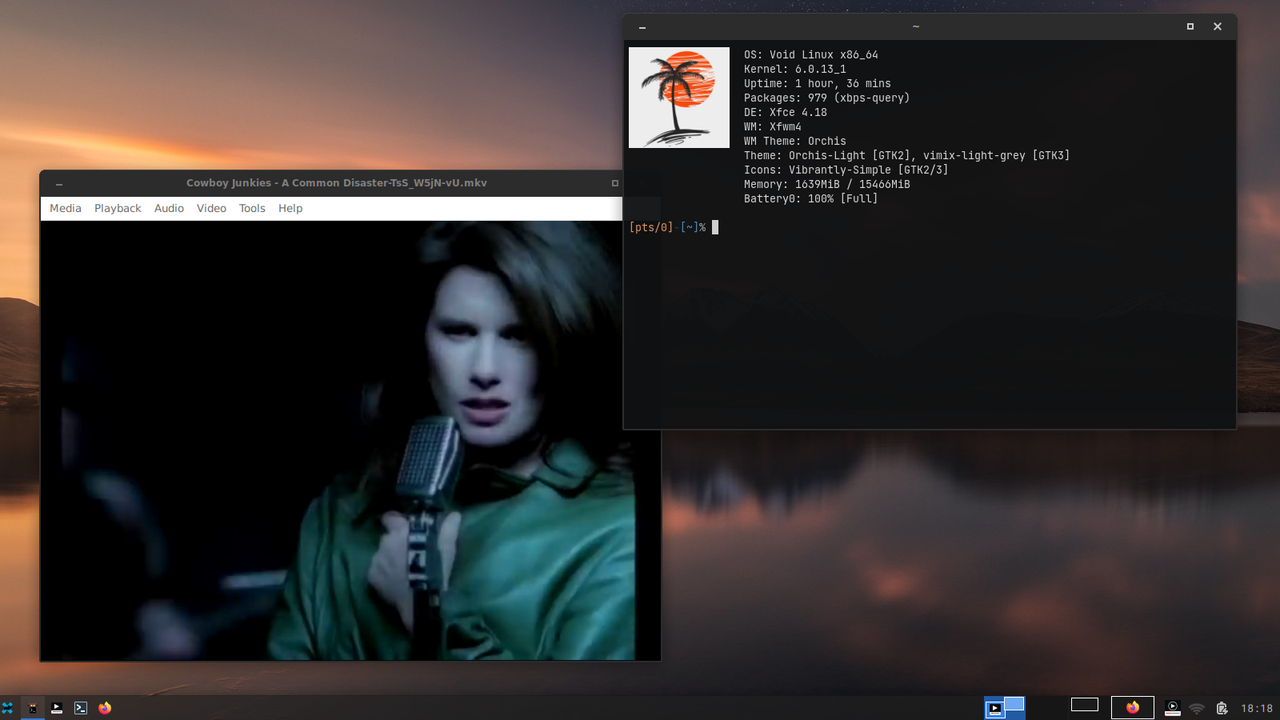Click the 'Kernel: 6.0.13_1' line
The image size is (1280, 720).
[795, 69]
